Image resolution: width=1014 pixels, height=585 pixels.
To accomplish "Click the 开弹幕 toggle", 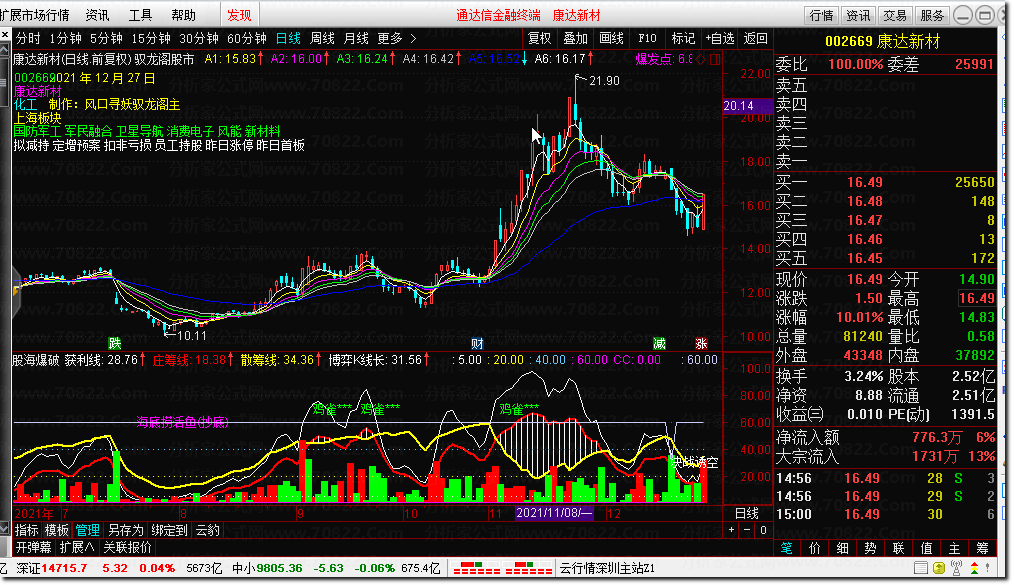I will [34, 548].
